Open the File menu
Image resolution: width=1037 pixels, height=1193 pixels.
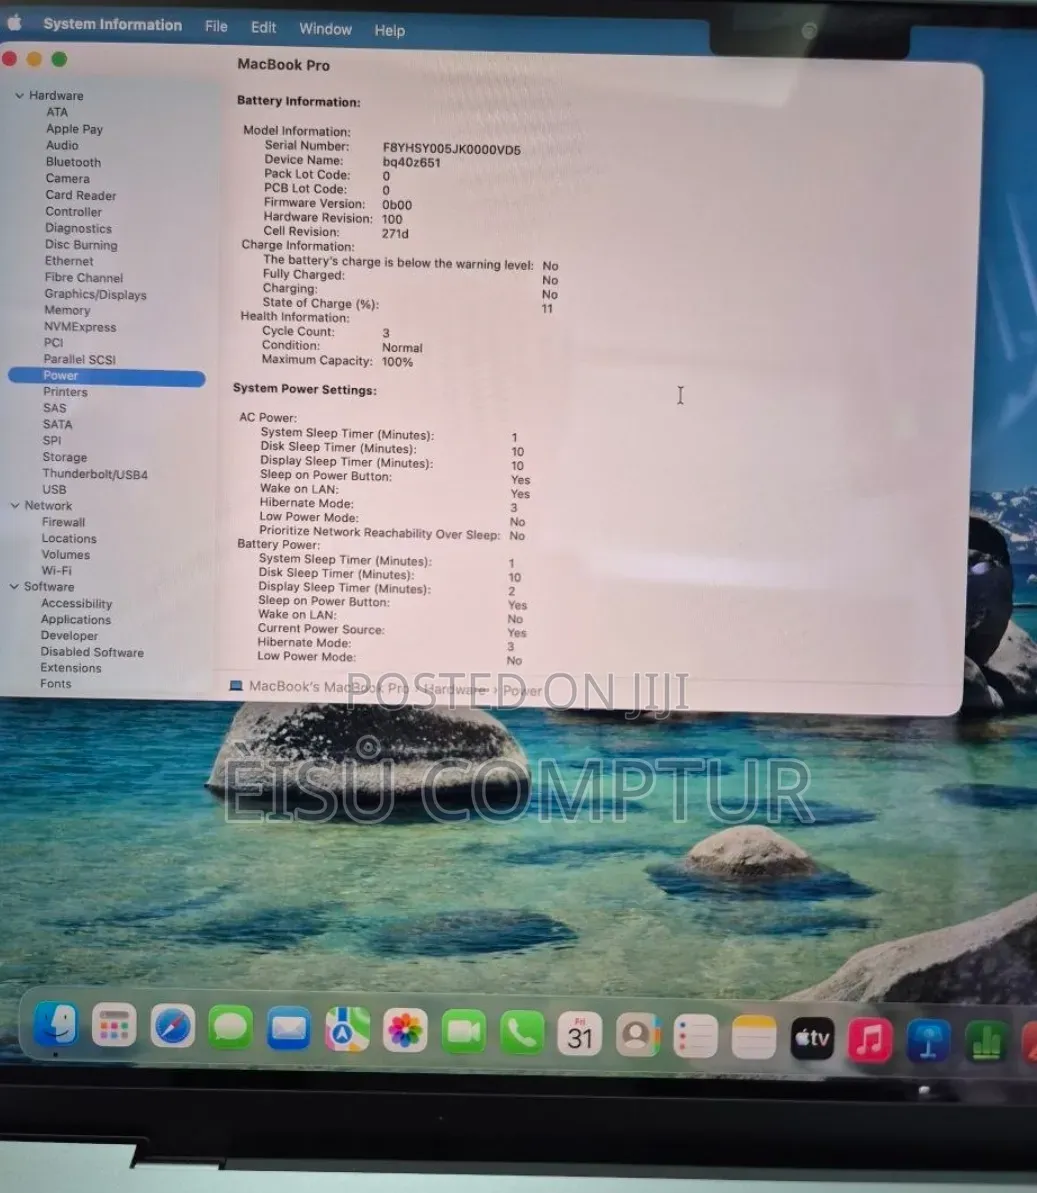(x=216, y=26)
